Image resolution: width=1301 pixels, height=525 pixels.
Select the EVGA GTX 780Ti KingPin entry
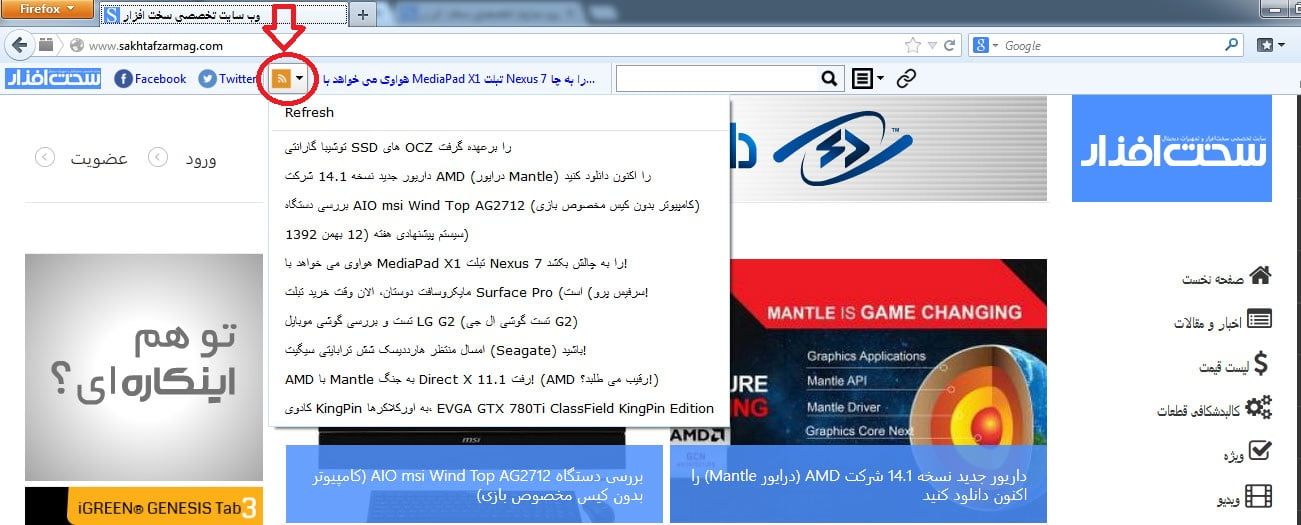499,408
